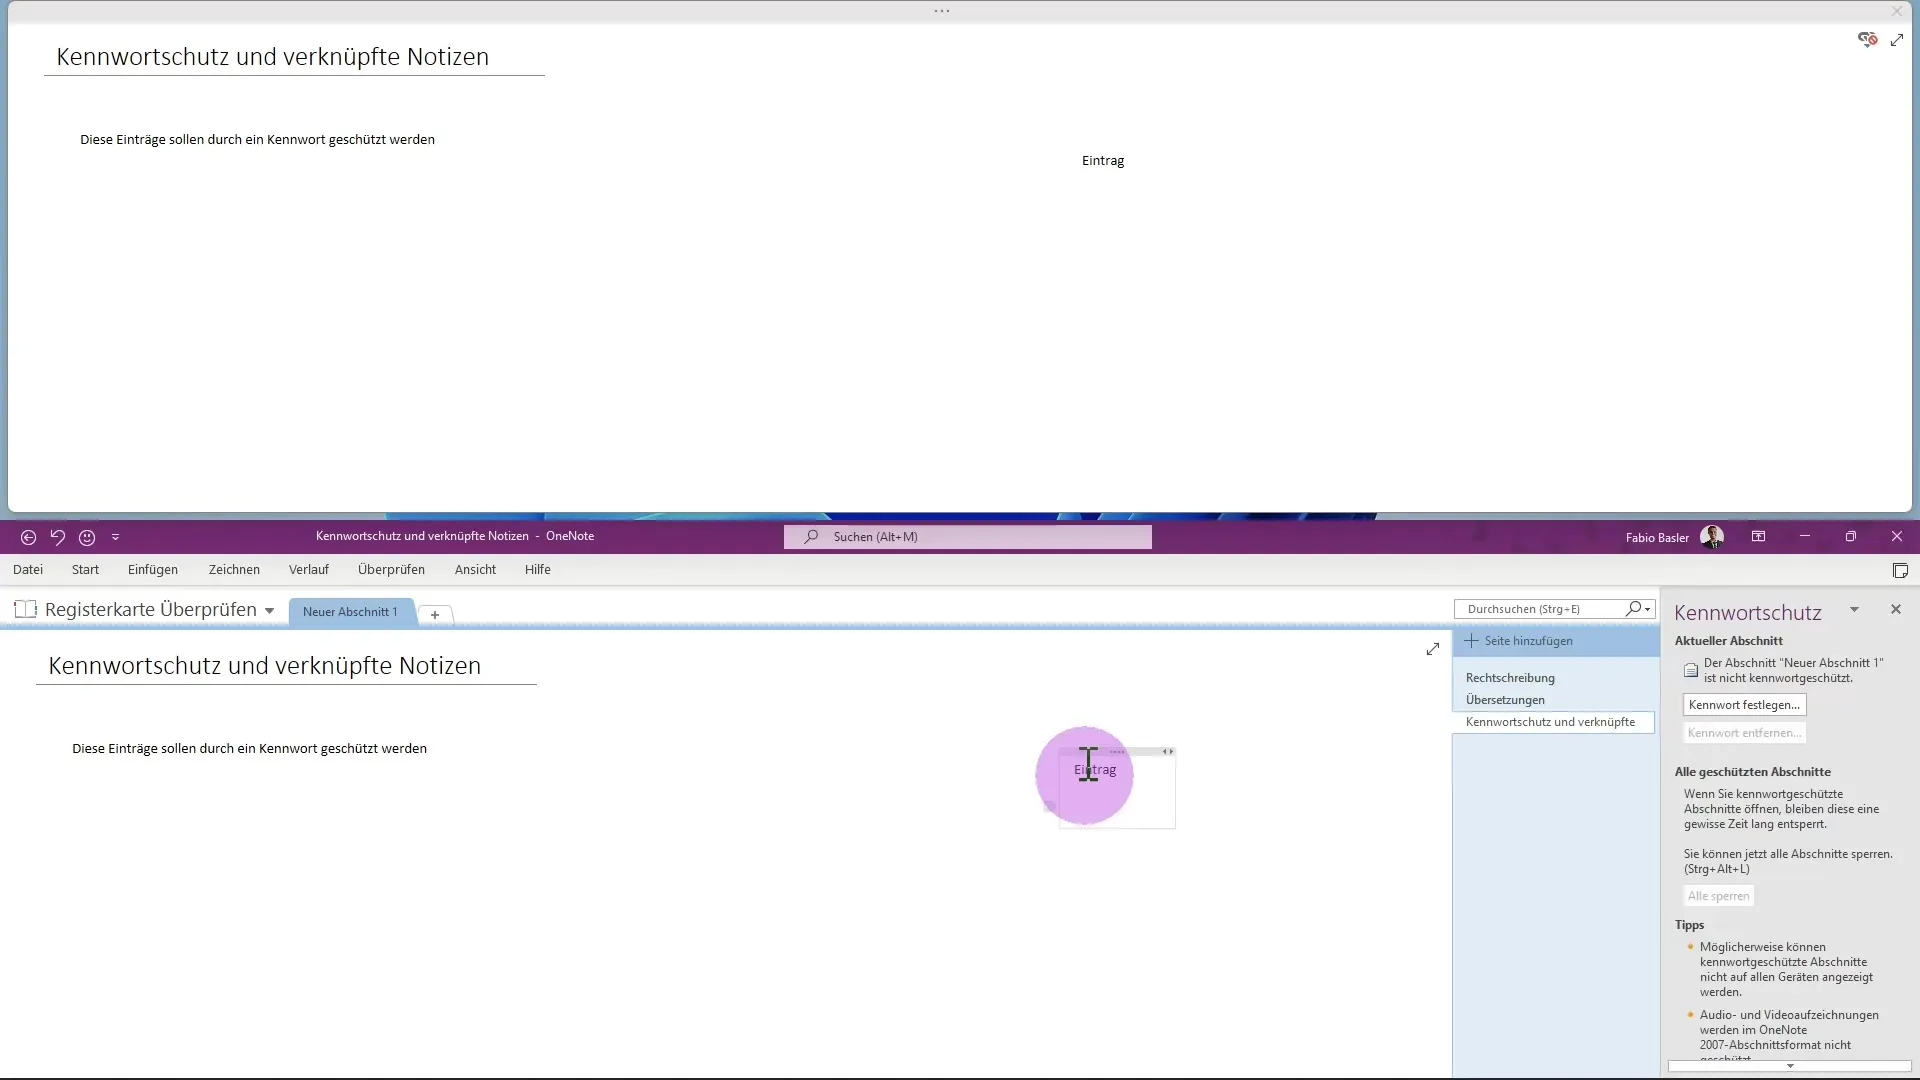Click Fabio Basler's account picture

(x=1712, y=537)
